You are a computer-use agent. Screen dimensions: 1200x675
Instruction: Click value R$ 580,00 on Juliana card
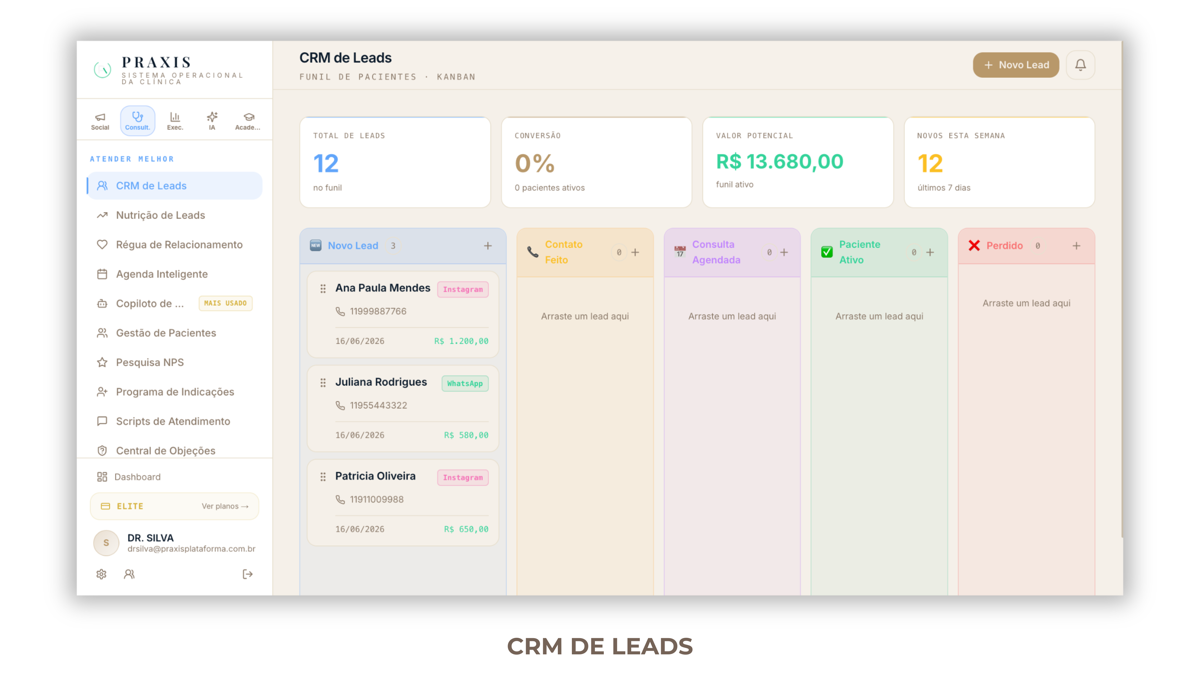[466, 436]
